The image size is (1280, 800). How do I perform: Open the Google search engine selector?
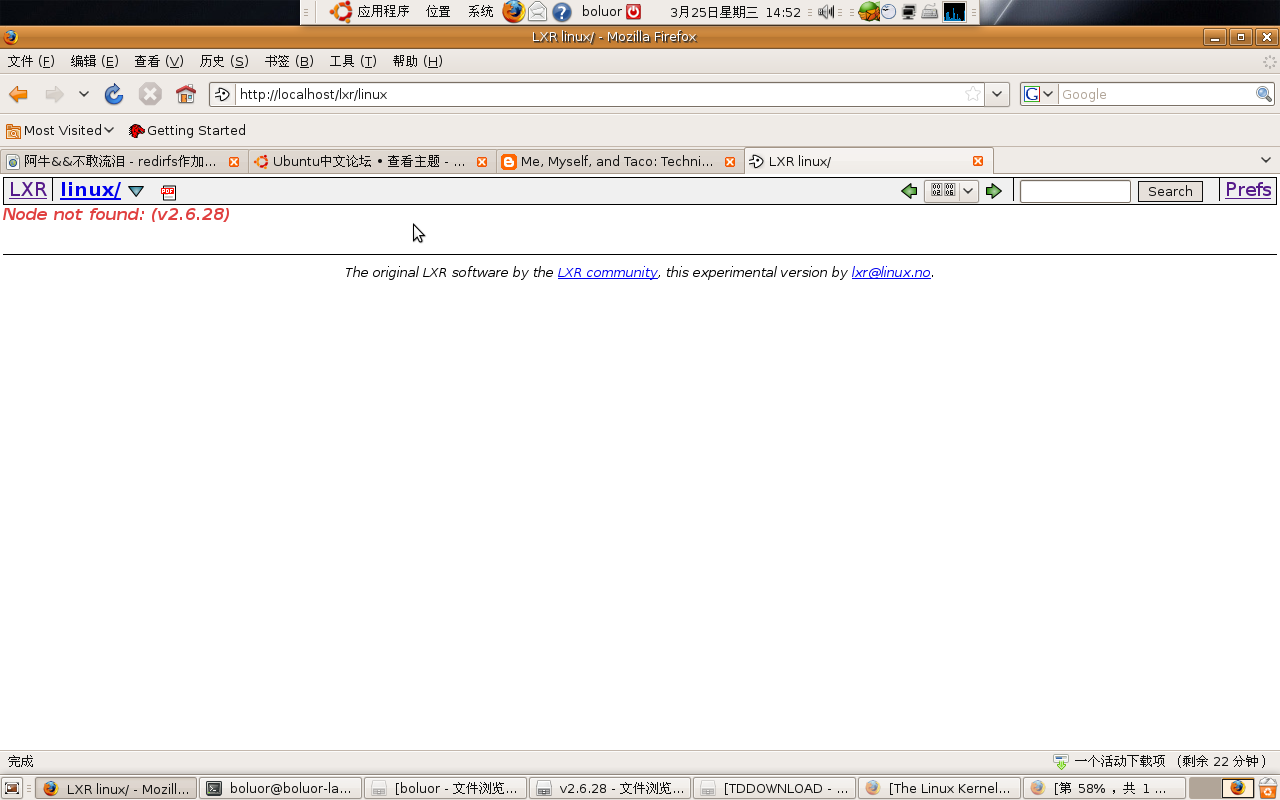1039,94
